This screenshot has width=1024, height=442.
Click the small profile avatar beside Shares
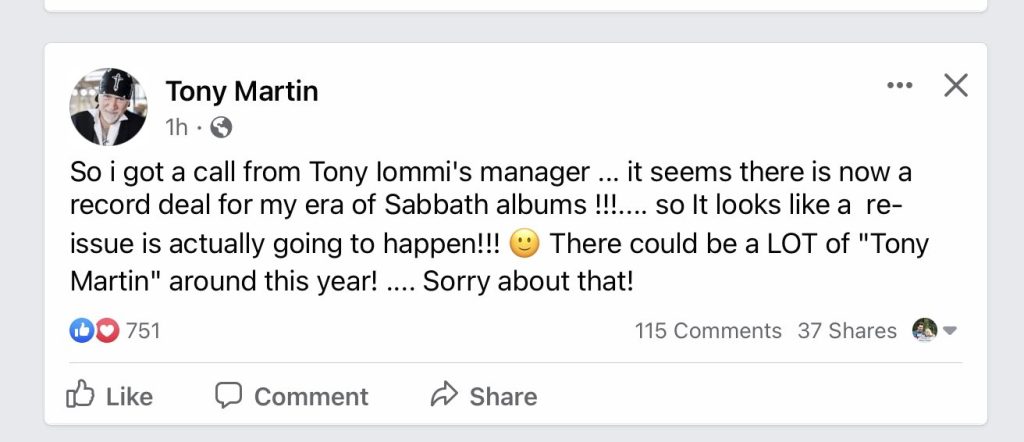(925, 330)
